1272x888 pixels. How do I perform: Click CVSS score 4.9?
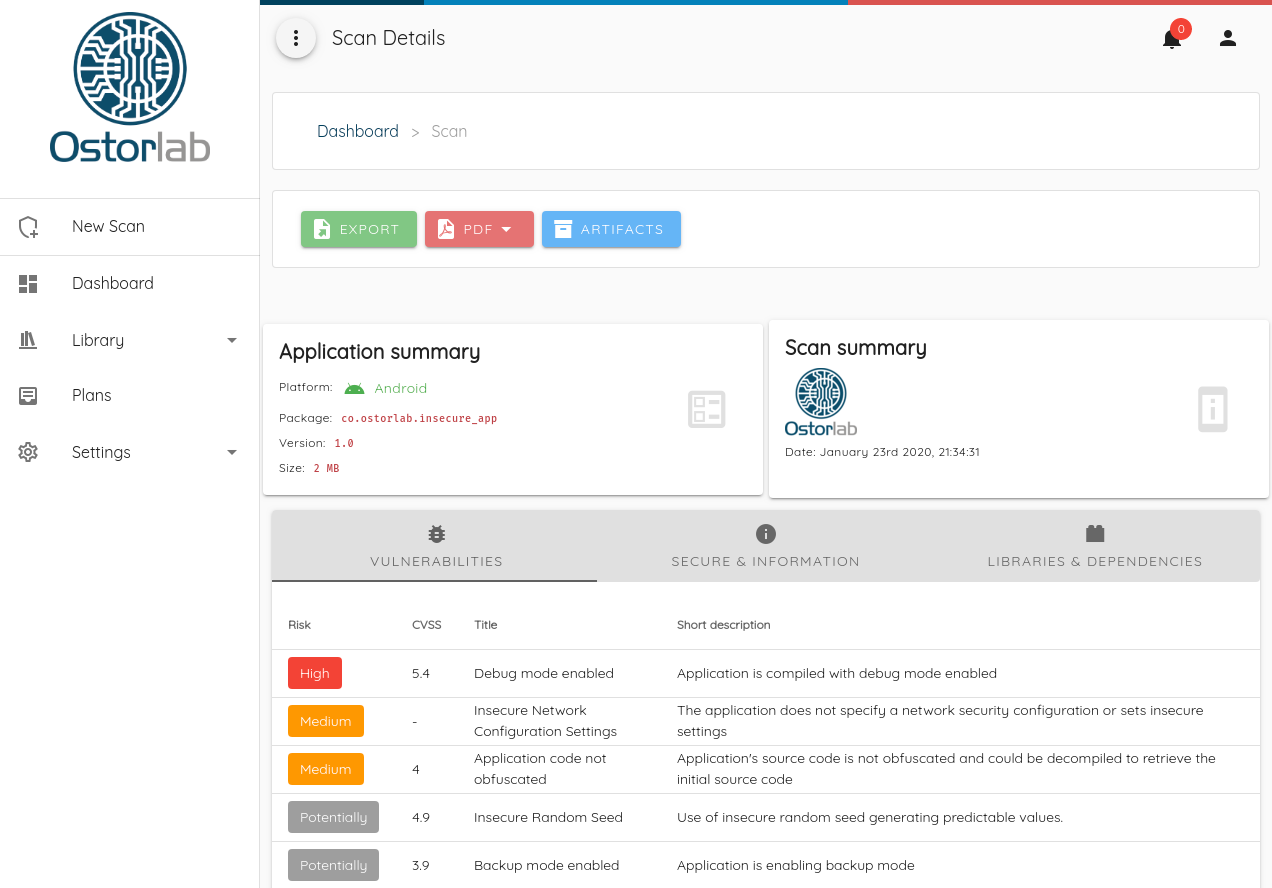coord(420,817)
